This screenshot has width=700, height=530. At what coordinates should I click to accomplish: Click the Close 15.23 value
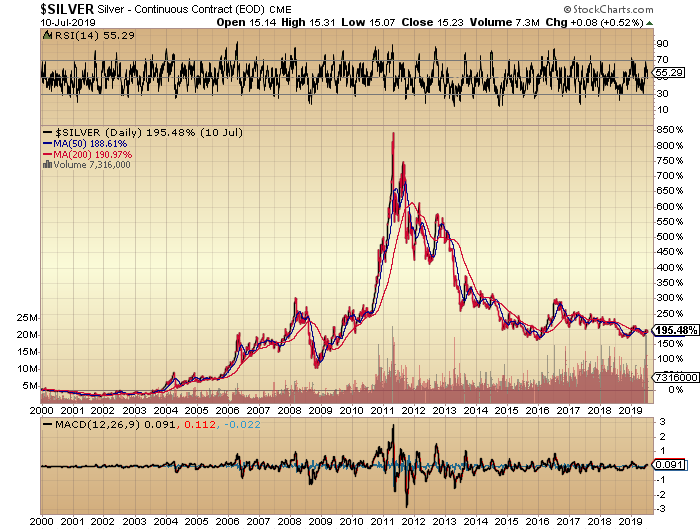pos(432,22)
